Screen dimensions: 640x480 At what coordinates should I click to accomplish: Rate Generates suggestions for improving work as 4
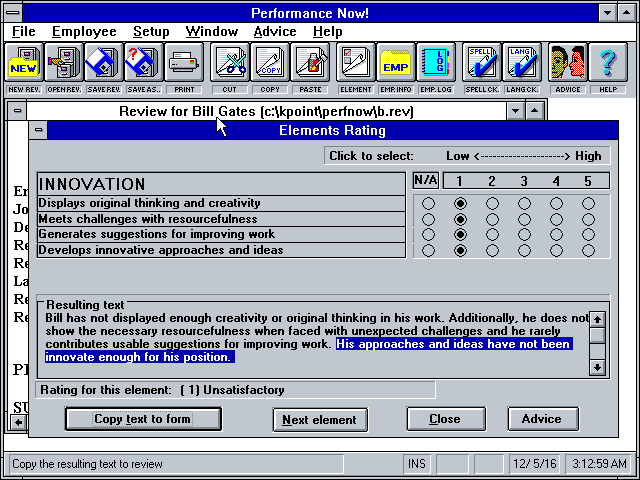[556, 234]
